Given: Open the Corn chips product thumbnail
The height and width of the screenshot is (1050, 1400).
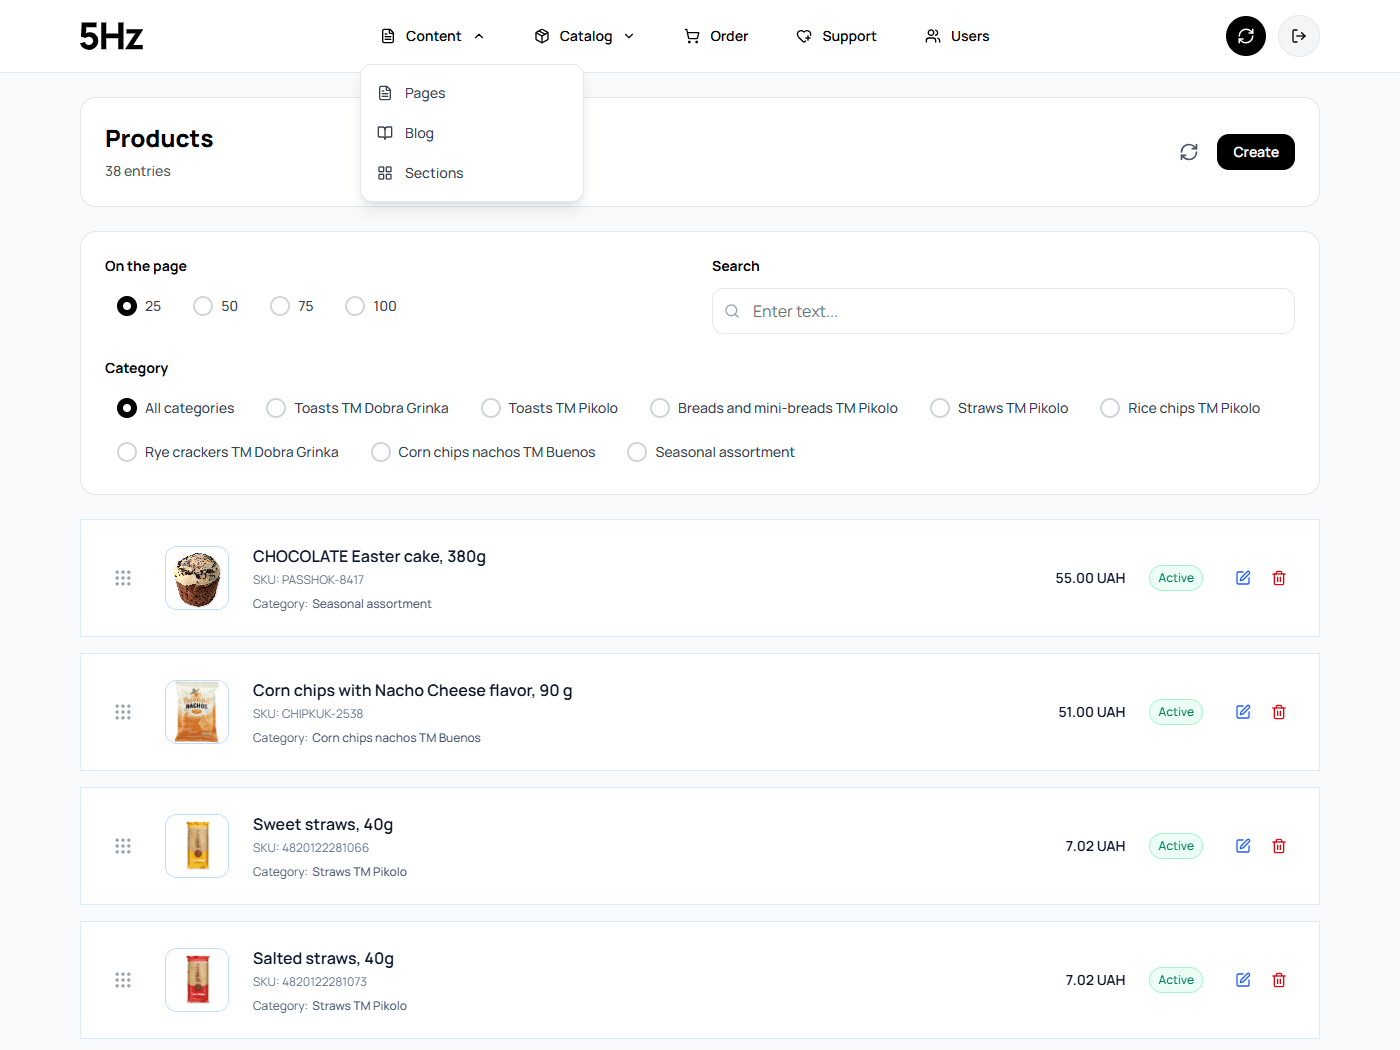Looking at the screenshot, I should [197, 712].
